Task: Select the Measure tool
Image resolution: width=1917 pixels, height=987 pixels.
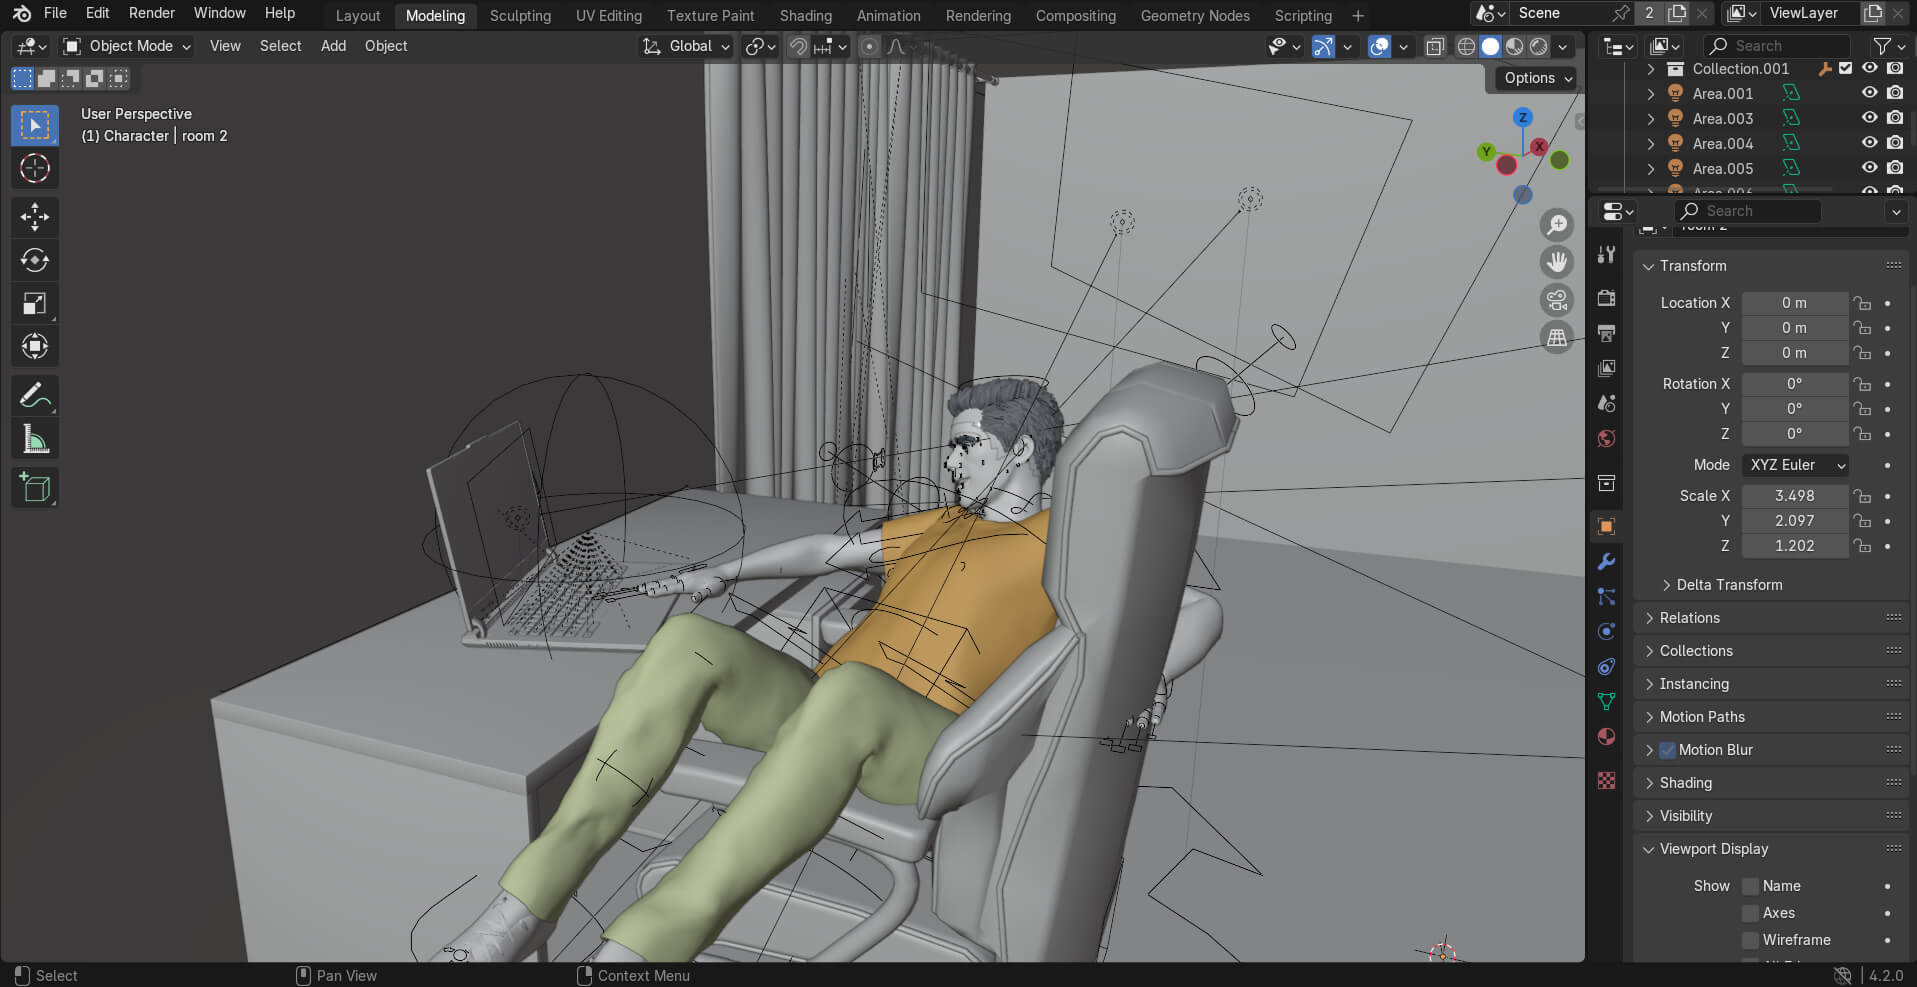Action: tap(35, 439)
